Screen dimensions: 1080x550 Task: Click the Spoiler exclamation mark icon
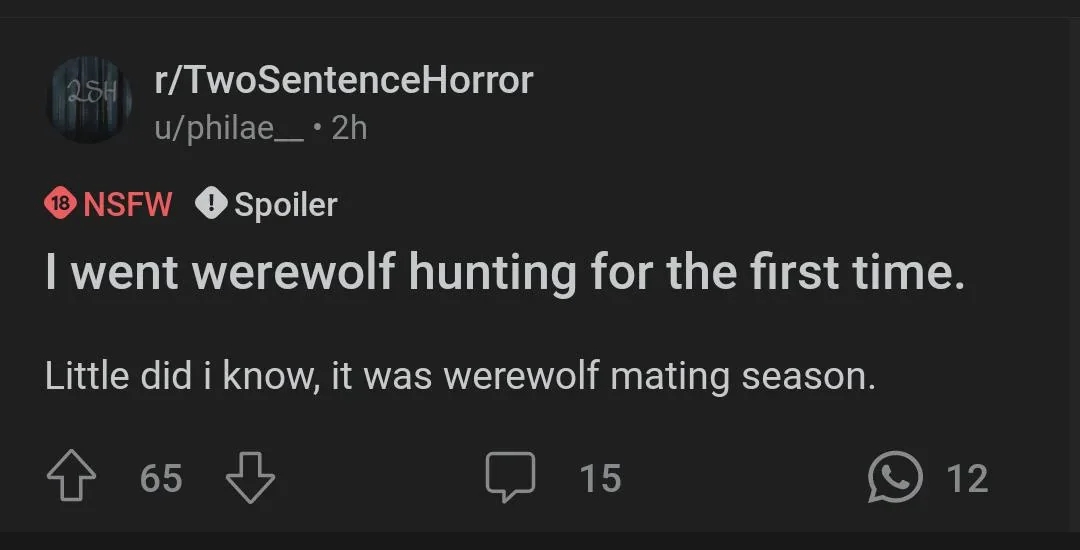[x=211, y=204]
